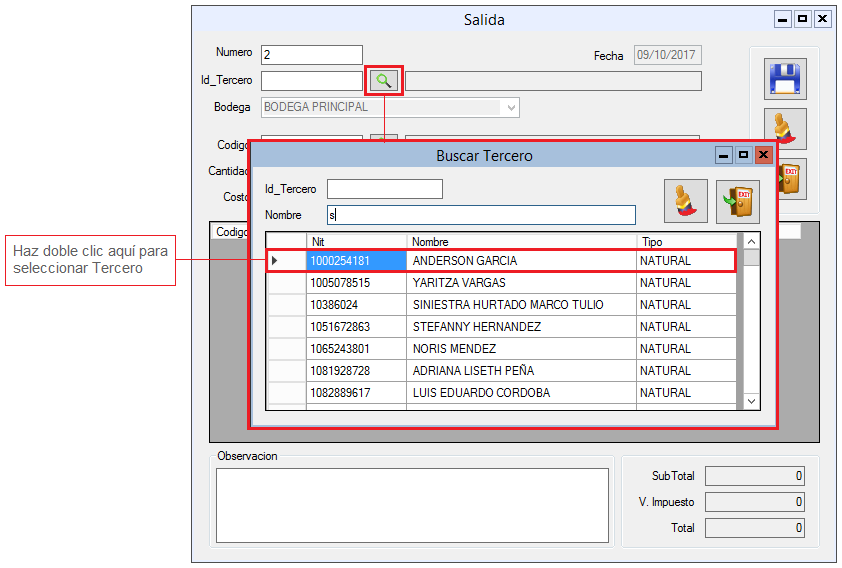
Task: Sort results by Nombre column header
Action: coord(521,241)
